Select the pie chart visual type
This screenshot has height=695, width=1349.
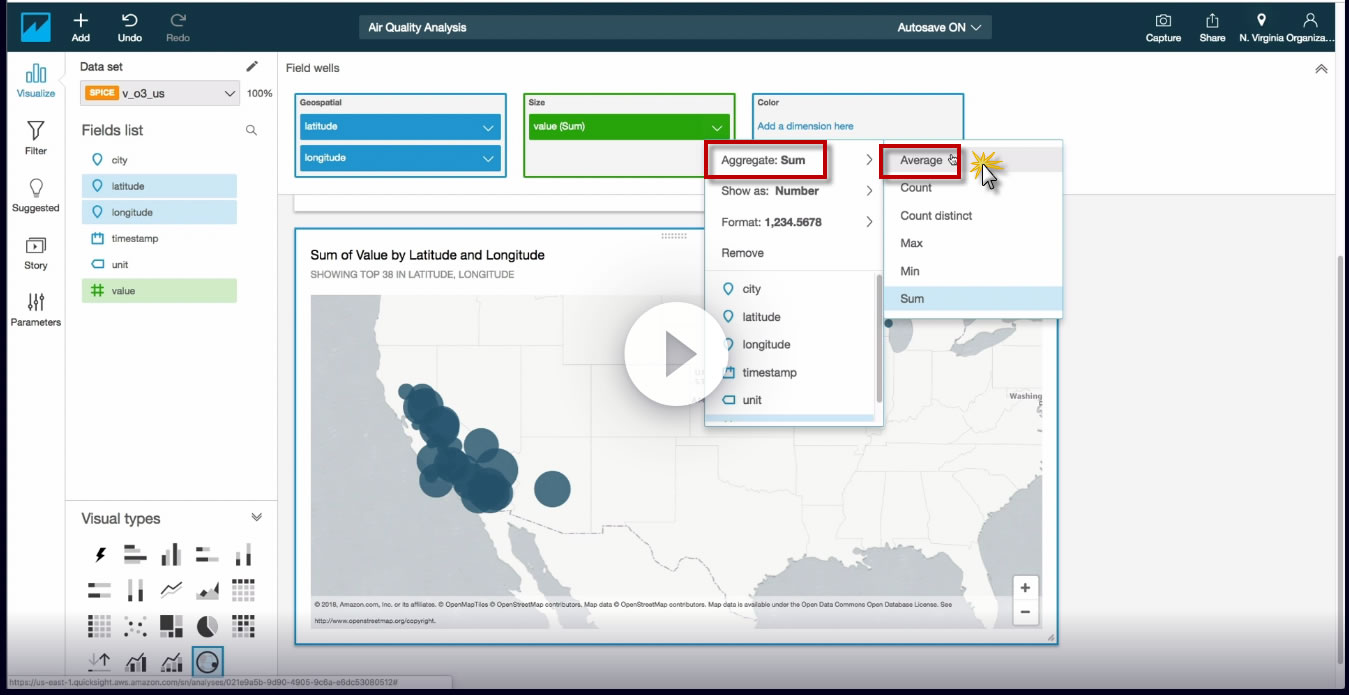pyautogui.click(x=207, y=626)
